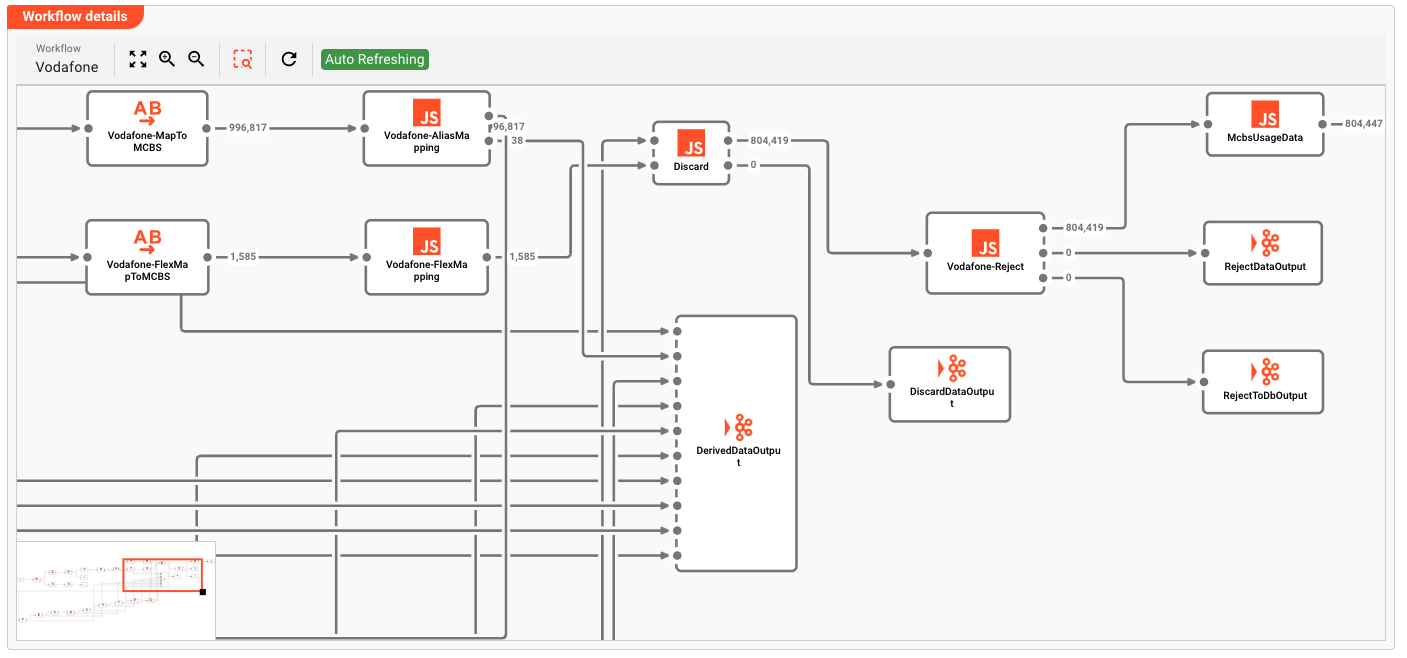Image resolution: width=1407 pixels, height=658 pixels.
Task: Click the 804,419 count on Vodafone-Reject output
Action: [x=1084, y=228]
